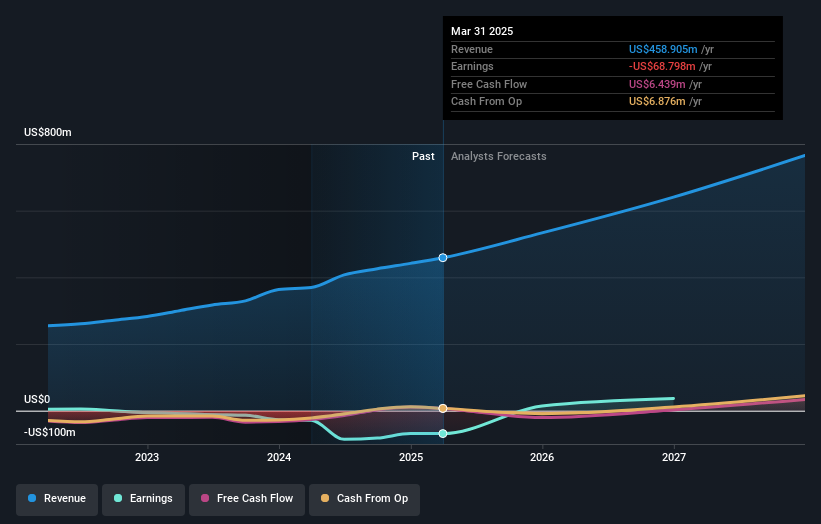Click the Revenue data point marker on blue line
The image size is (821, 524).
(x=443, y=258)
